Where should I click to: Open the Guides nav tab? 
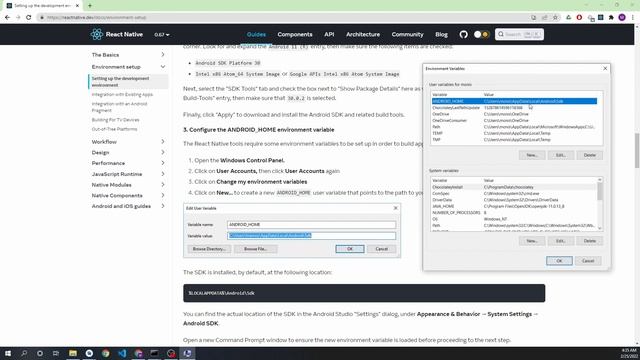tap(256, 34)
